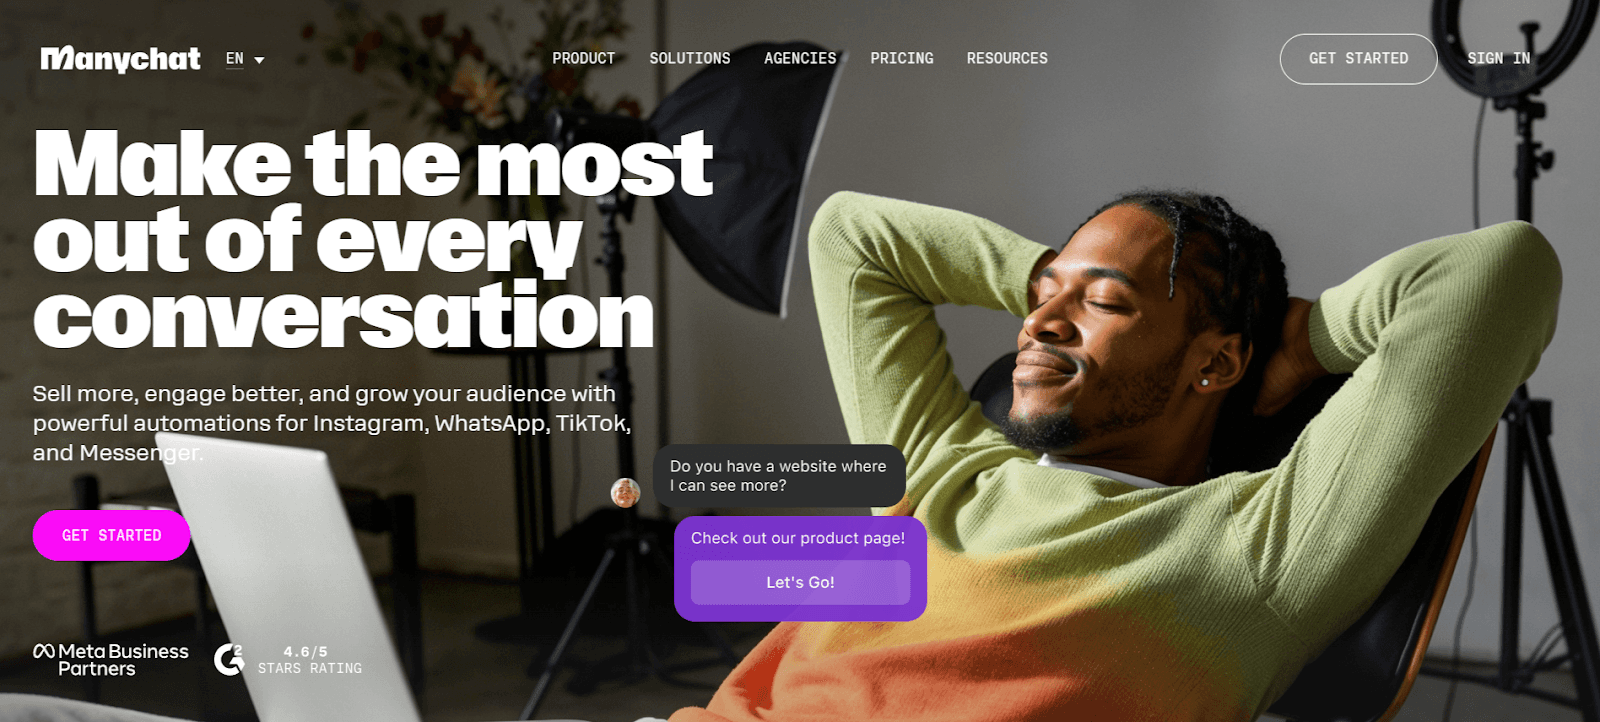Screen dimensions: 1600x722
Task: Click the SIGN IN link
Action: (x=1498, y=59)
